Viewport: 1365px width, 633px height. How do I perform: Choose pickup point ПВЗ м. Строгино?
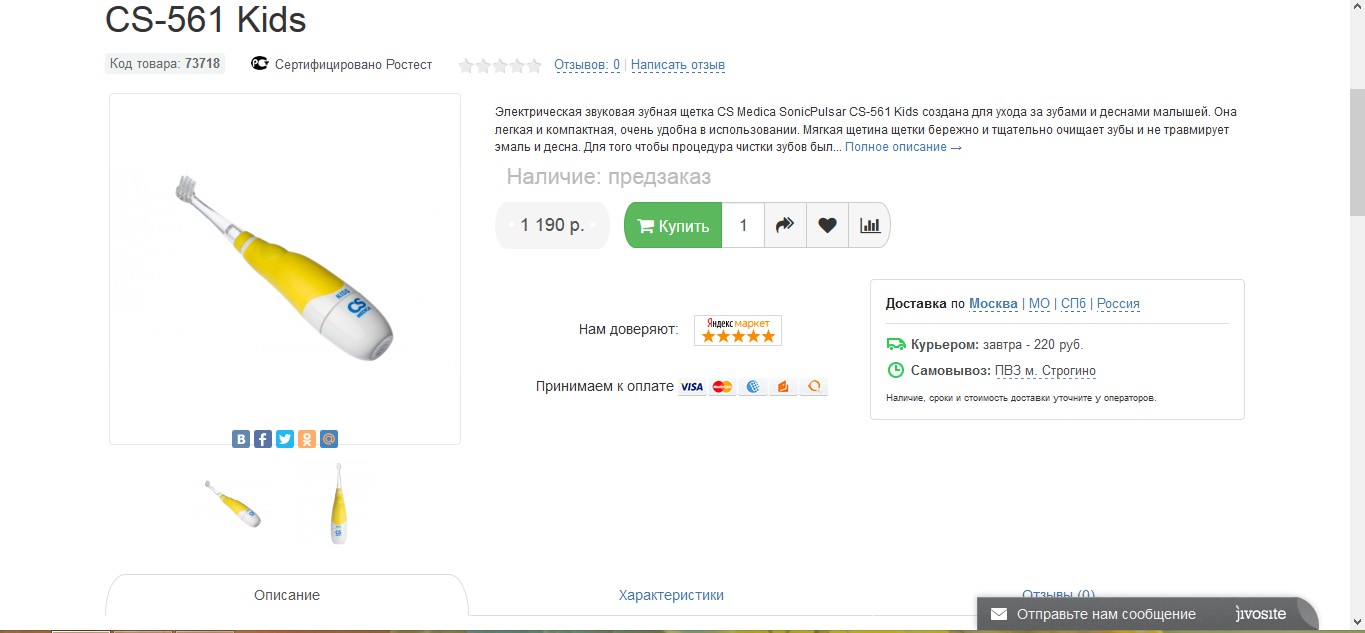pyautogui.click(x=1045, y=371)
